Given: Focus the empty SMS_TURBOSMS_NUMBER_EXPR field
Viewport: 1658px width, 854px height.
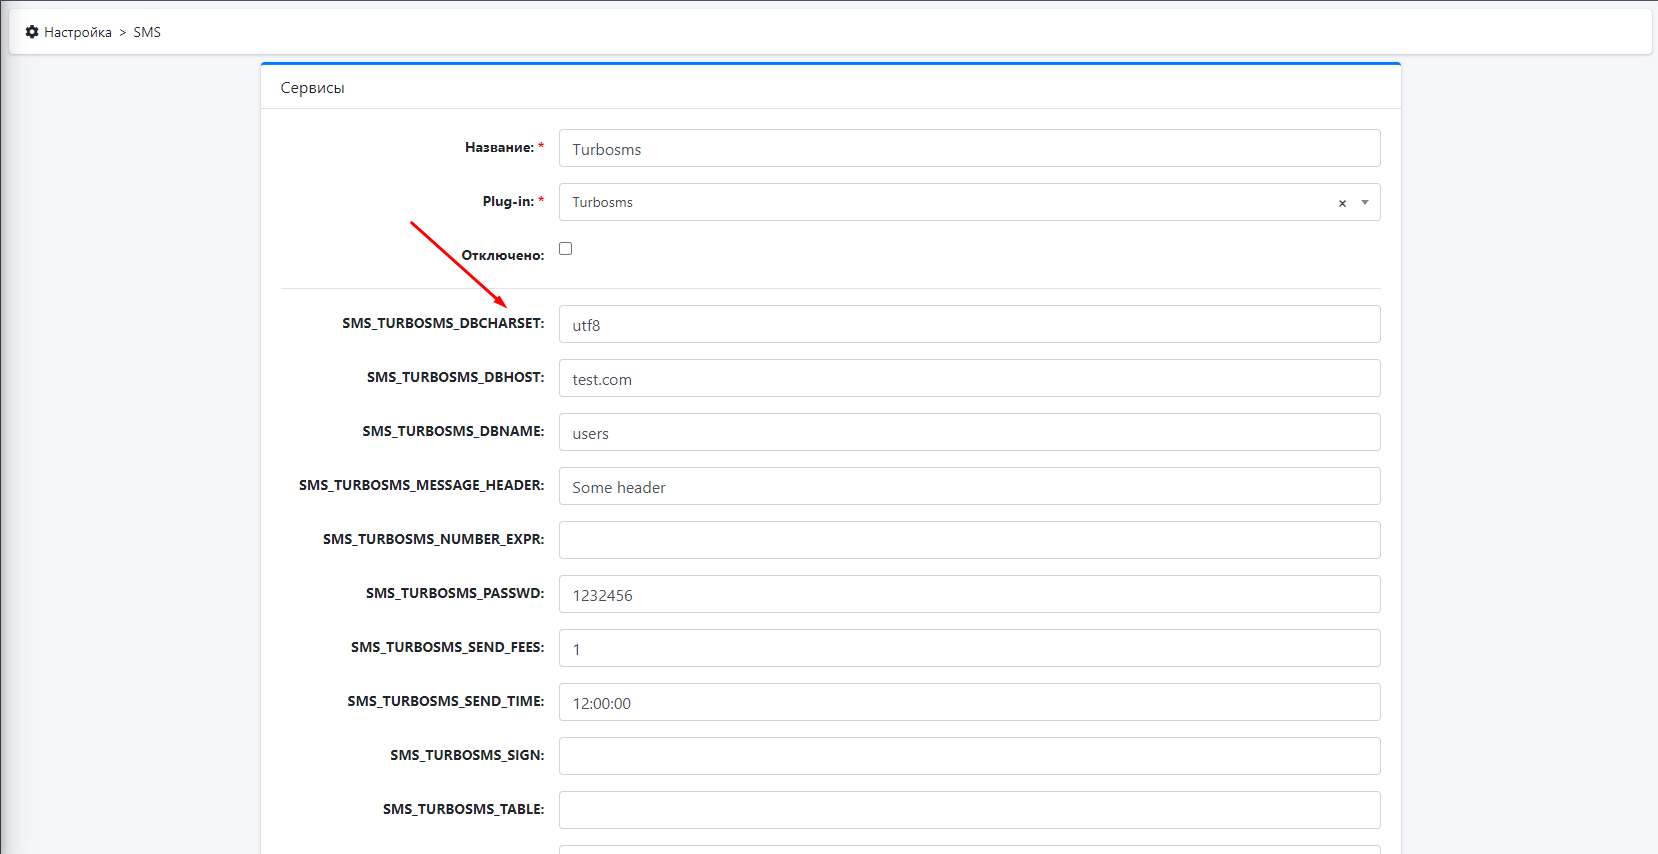Looking at the screenshot, I should click(969, 541).
